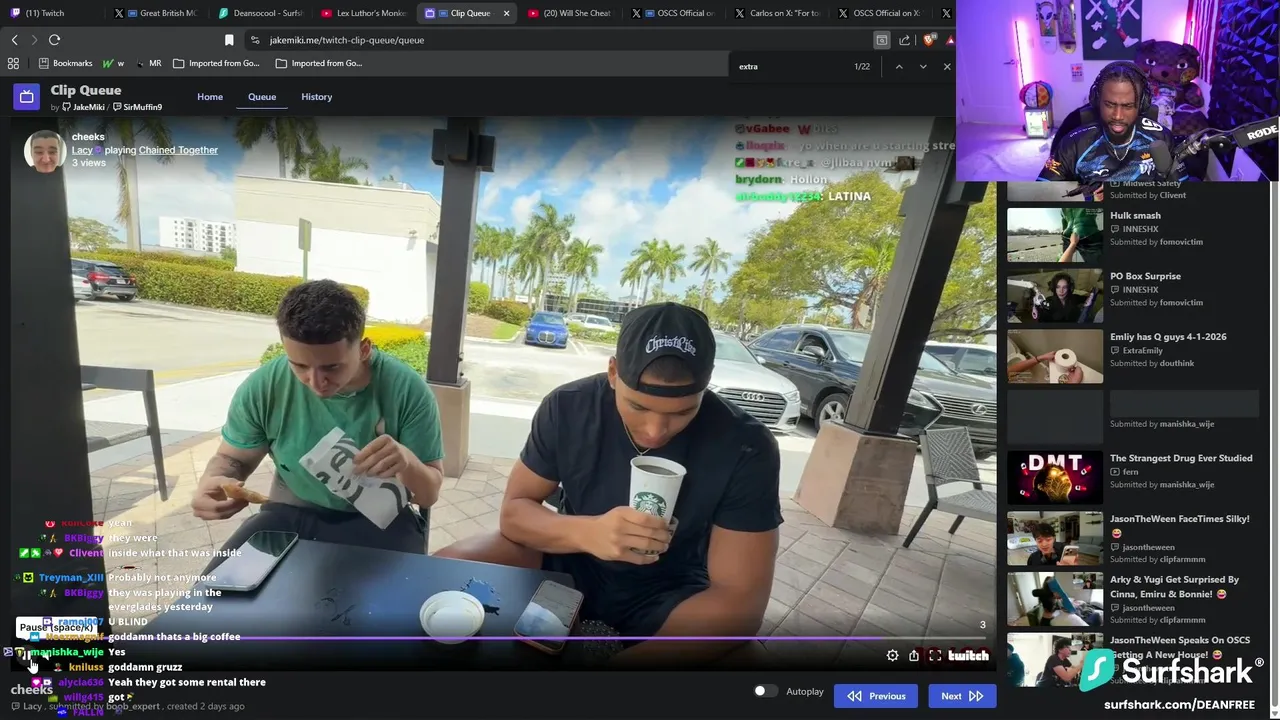
Task: Switch to the "Lex Luthor's Monke" tab
Action: click(x=364, y=13)
